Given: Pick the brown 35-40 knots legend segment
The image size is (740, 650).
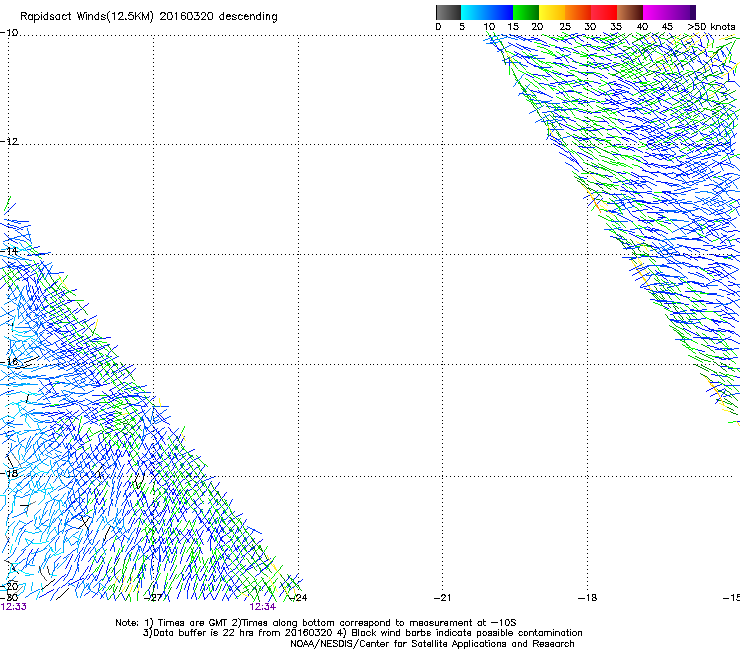Looking at the screenshot, I should pos(630,12).
